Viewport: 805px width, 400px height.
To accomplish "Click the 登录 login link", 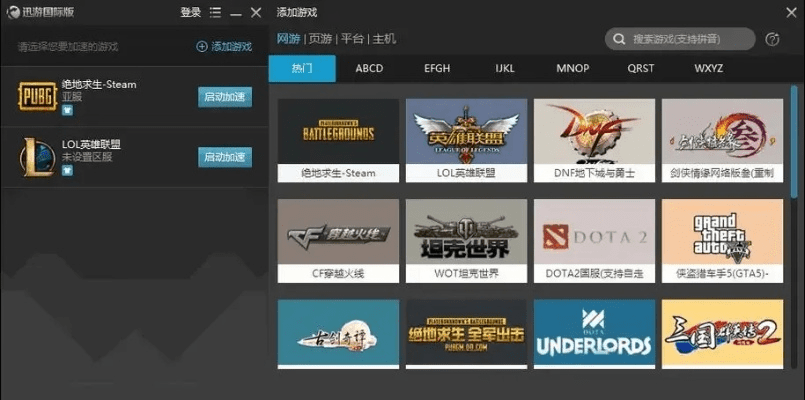I will (x=190, y=13).
